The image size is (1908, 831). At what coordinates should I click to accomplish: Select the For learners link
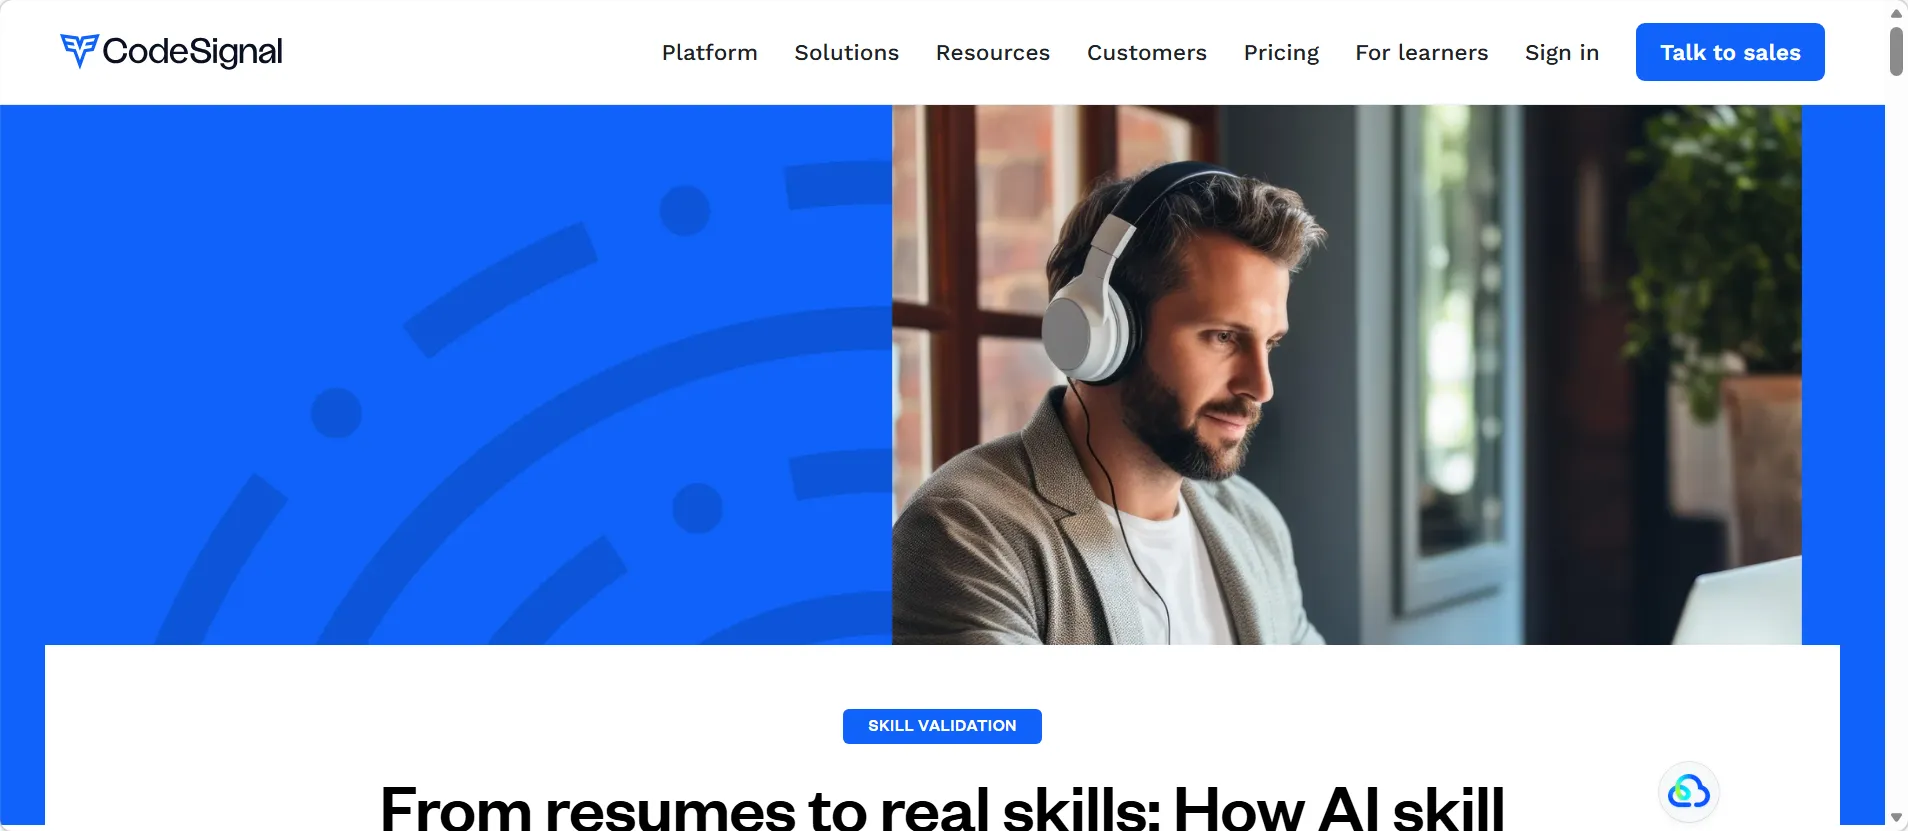[1421, 52]
